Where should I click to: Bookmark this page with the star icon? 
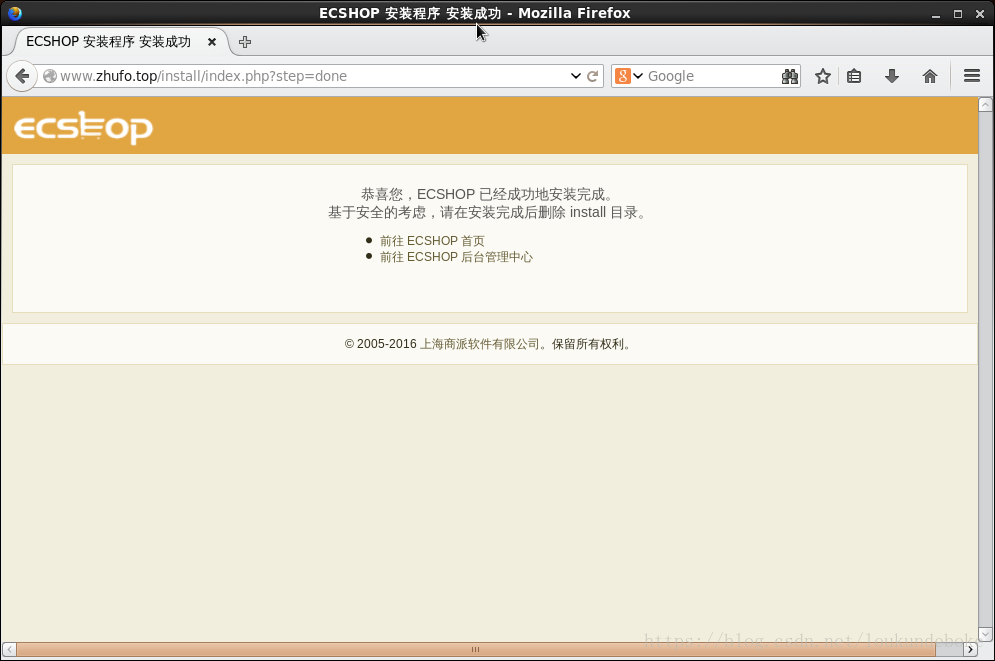coord(823,76)
